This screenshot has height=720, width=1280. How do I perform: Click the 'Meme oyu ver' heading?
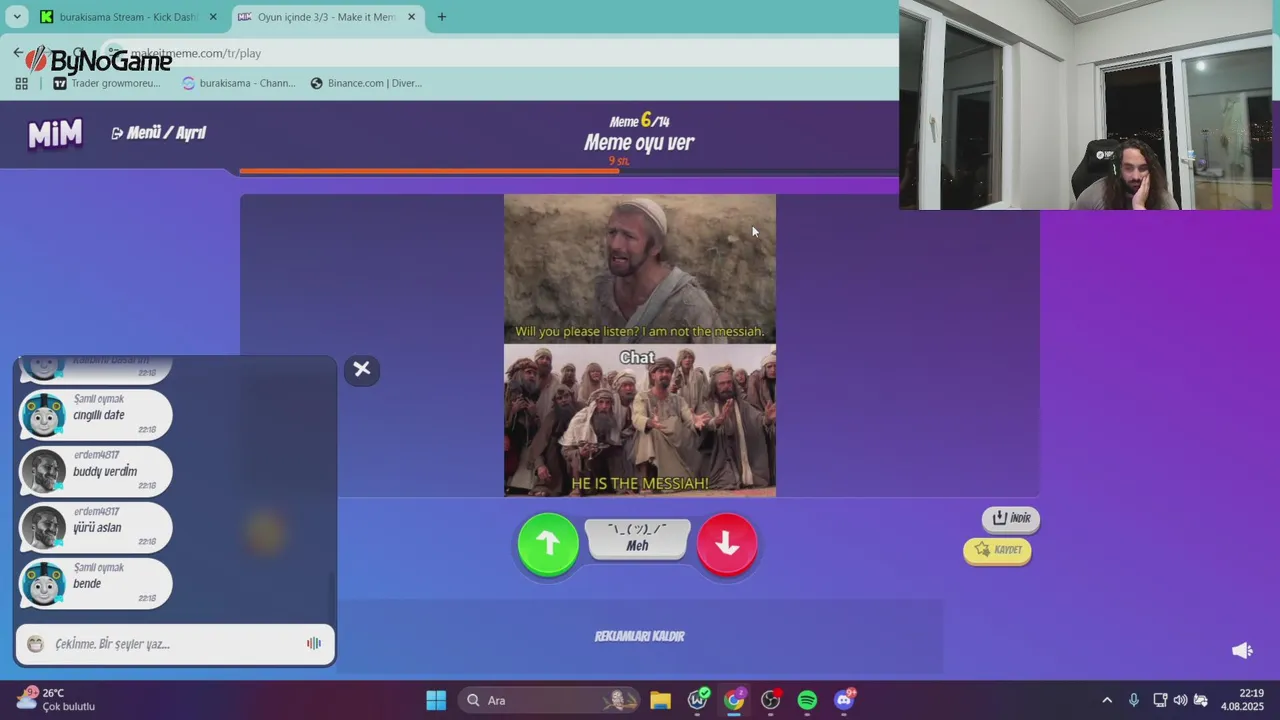click(639, 142)
